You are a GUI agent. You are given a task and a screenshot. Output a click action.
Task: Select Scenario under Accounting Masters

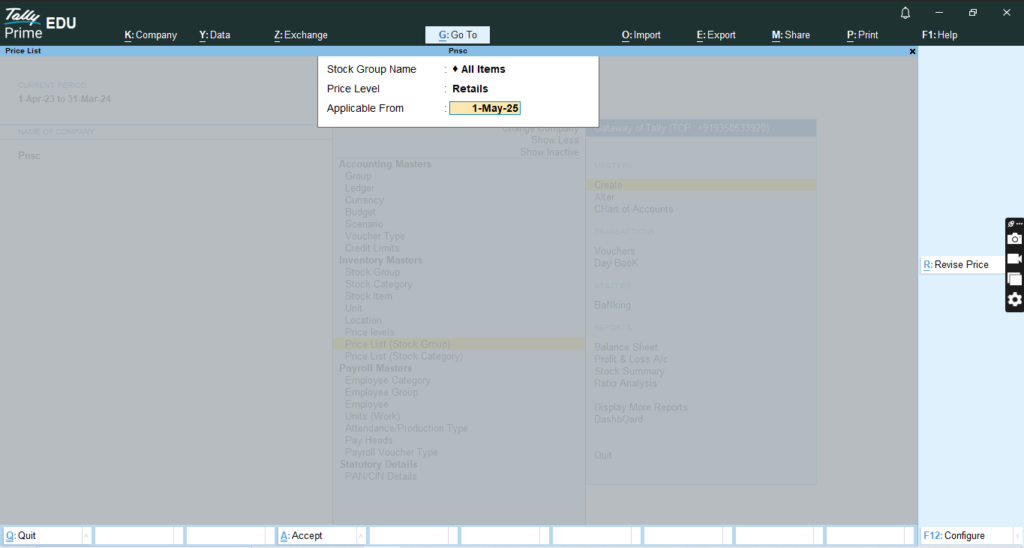pos(364,224)
